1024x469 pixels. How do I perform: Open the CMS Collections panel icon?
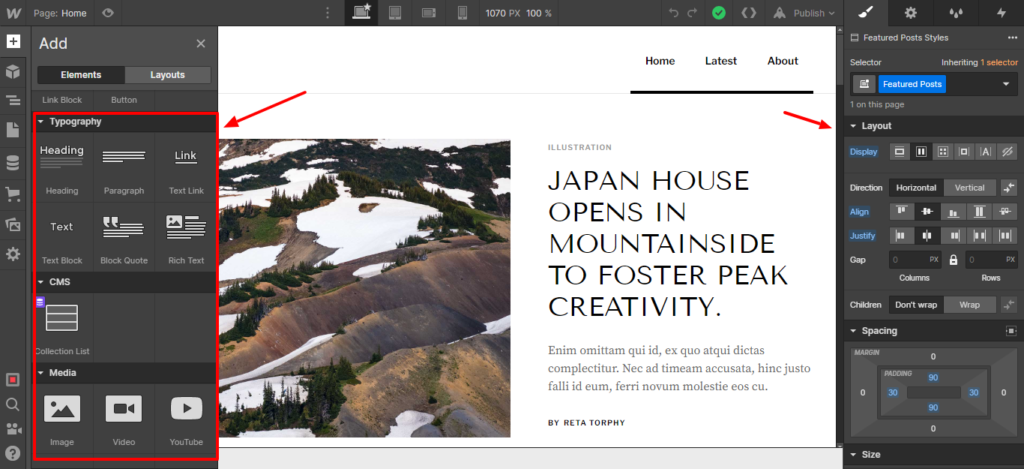pyautogui.click(x=13, y=162)
